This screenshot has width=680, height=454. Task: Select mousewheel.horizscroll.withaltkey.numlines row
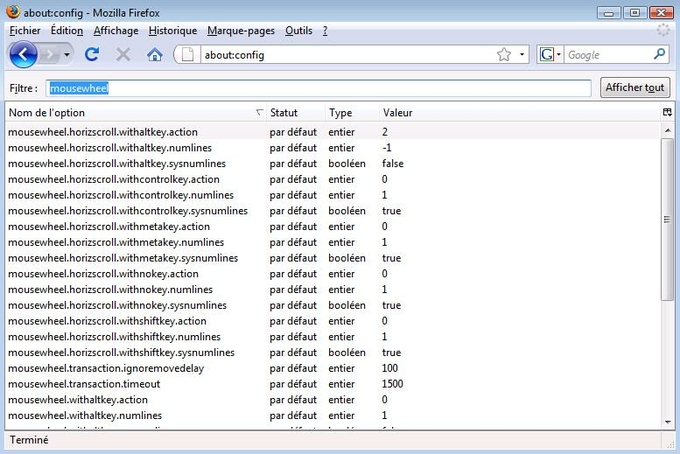click(x=333, y=148)
